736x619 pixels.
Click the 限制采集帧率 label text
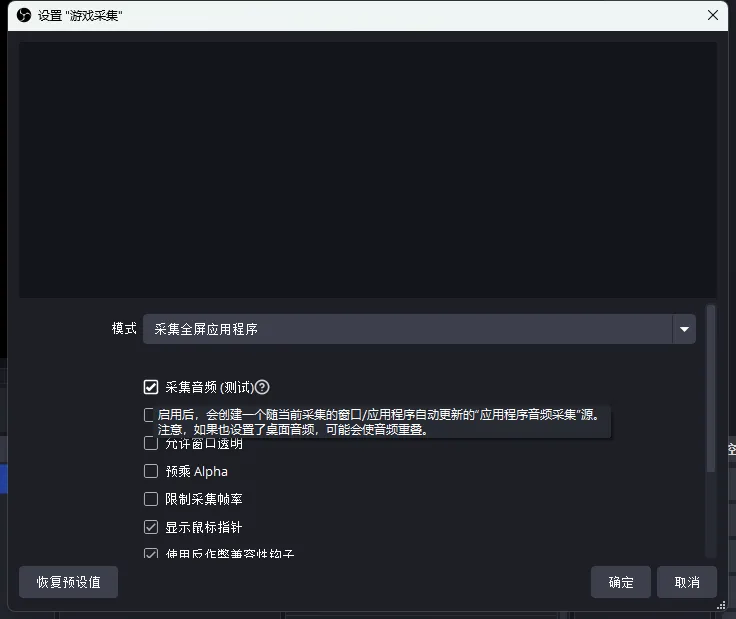(204, 499)
